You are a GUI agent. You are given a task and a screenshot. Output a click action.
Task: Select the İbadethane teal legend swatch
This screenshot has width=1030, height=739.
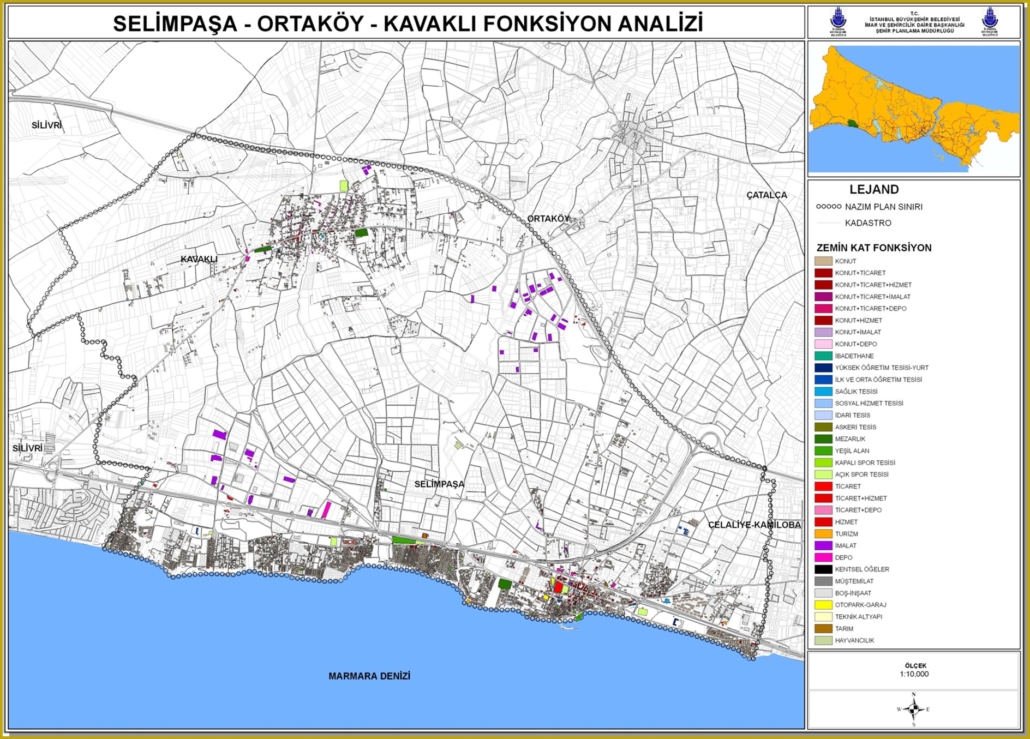[x=822, y=356]
